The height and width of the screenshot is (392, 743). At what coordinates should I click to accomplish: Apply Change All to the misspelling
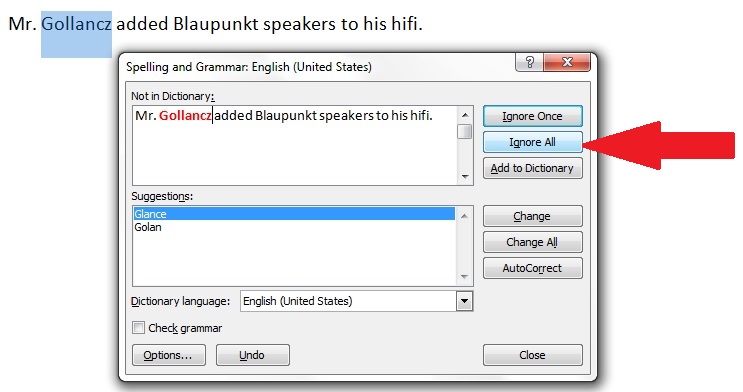point(533,242)
